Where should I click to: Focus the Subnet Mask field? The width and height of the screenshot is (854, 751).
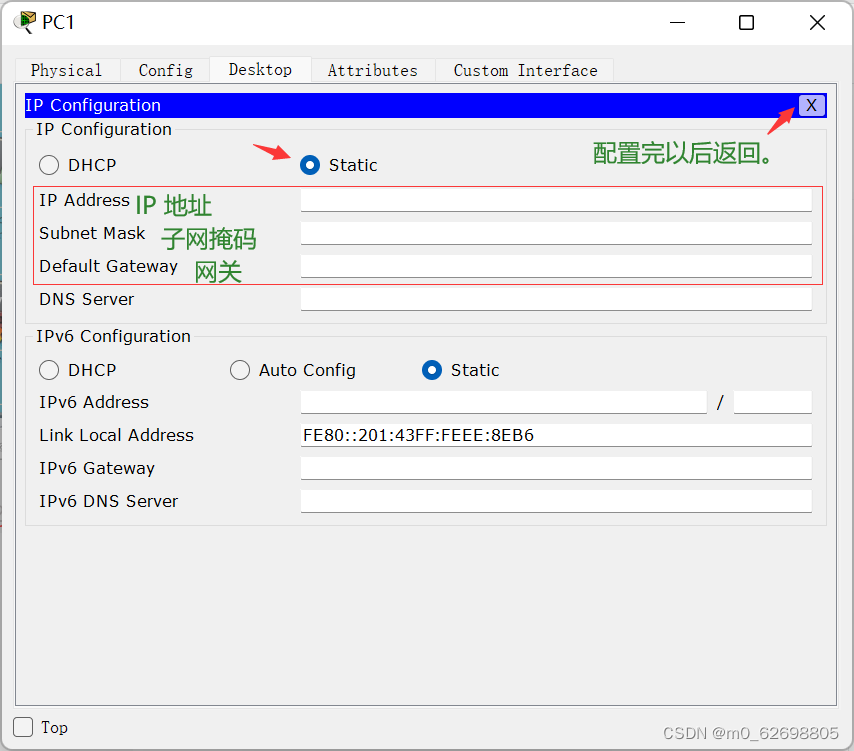point(556,233)
